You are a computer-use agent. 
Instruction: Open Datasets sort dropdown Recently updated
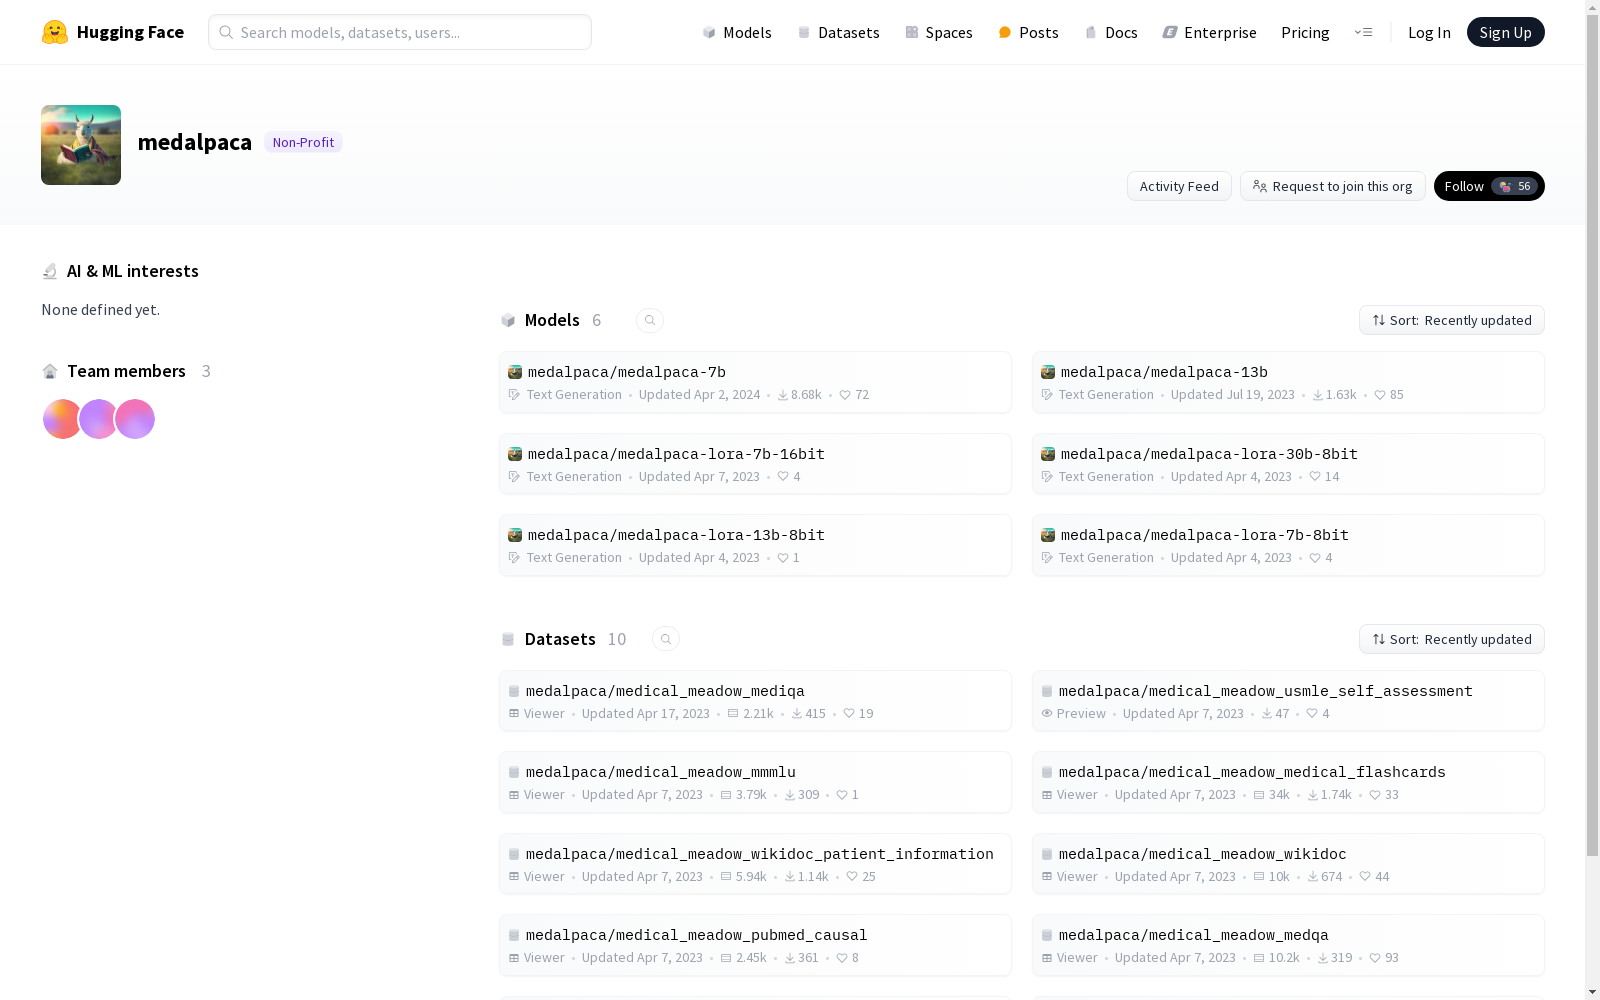[x=1452, y=639]
